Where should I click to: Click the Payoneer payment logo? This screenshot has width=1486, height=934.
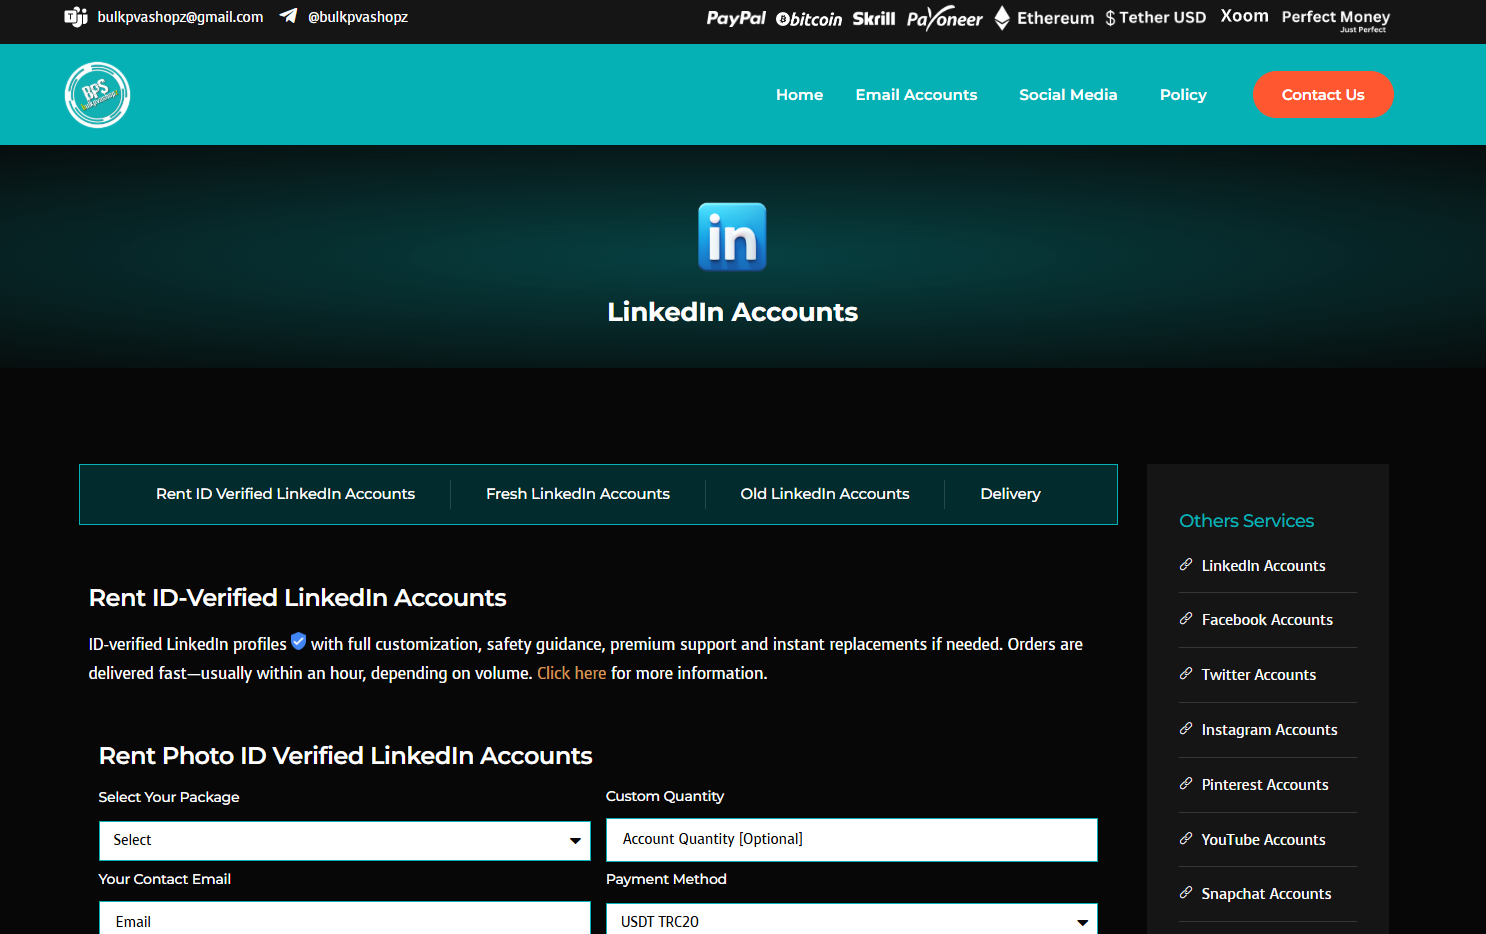[945, 19]
